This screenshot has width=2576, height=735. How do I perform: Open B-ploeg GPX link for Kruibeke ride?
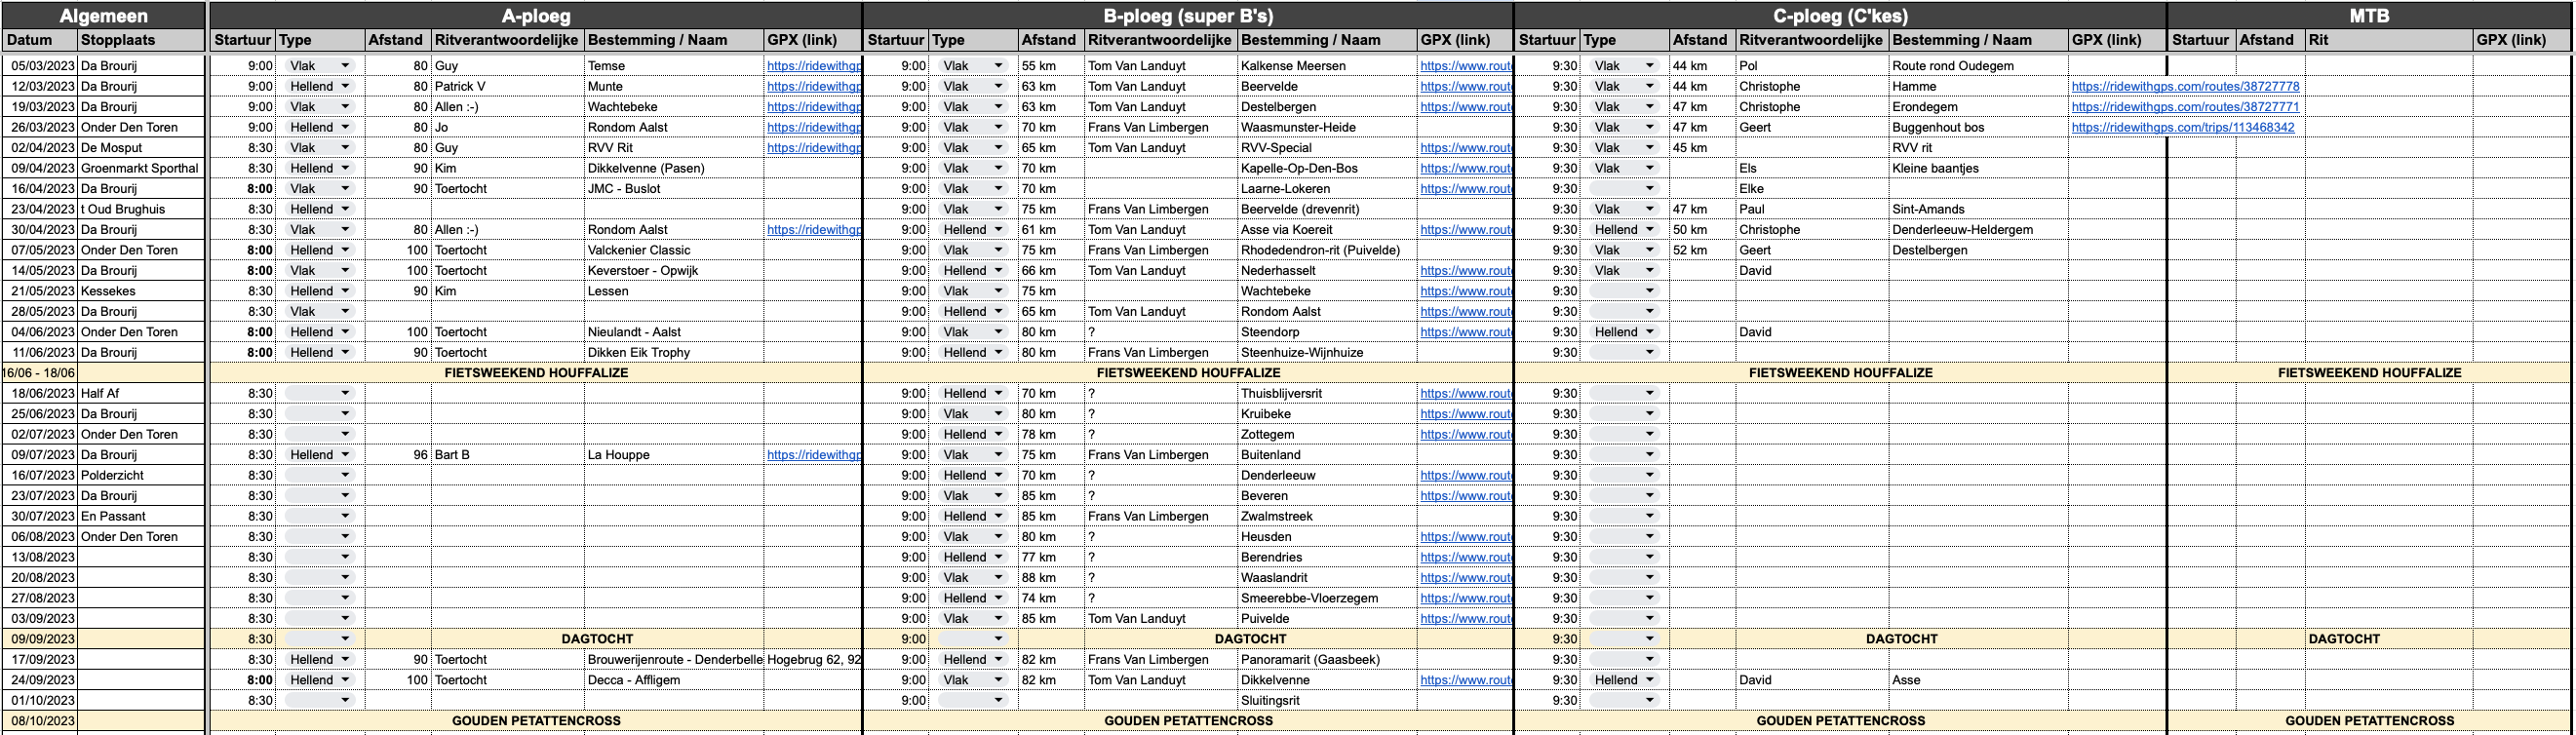(x=1466, y=414)
